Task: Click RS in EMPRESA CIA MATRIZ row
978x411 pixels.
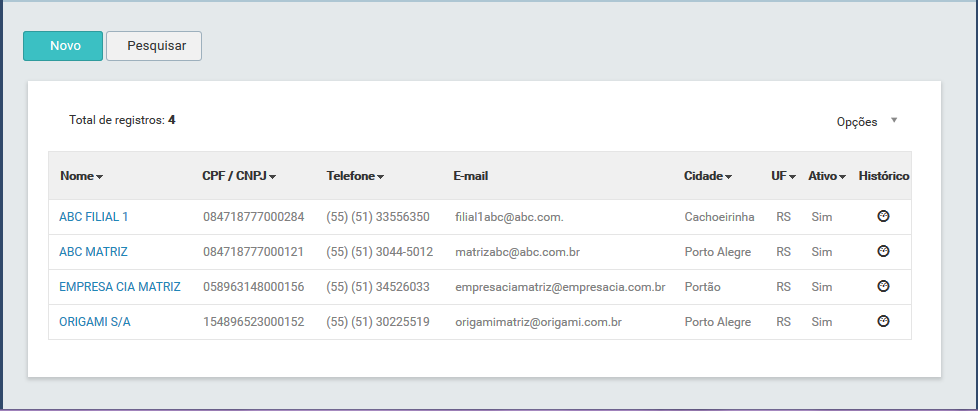Action: pos(783,287)
